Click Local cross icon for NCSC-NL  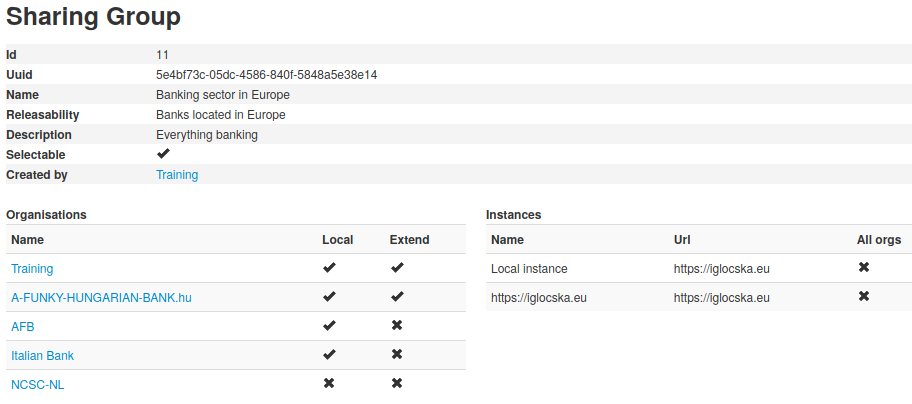[x=329, y=383]
